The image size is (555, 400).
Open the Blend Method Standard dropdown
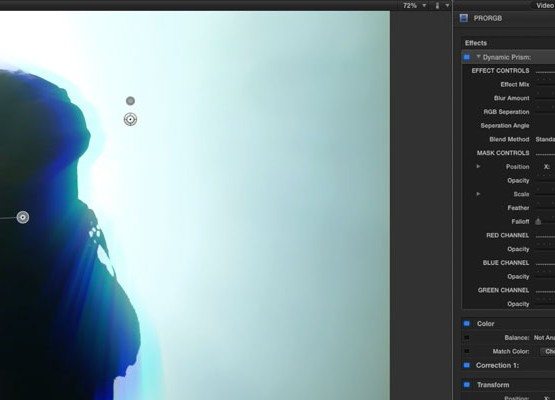pos(545,139)
